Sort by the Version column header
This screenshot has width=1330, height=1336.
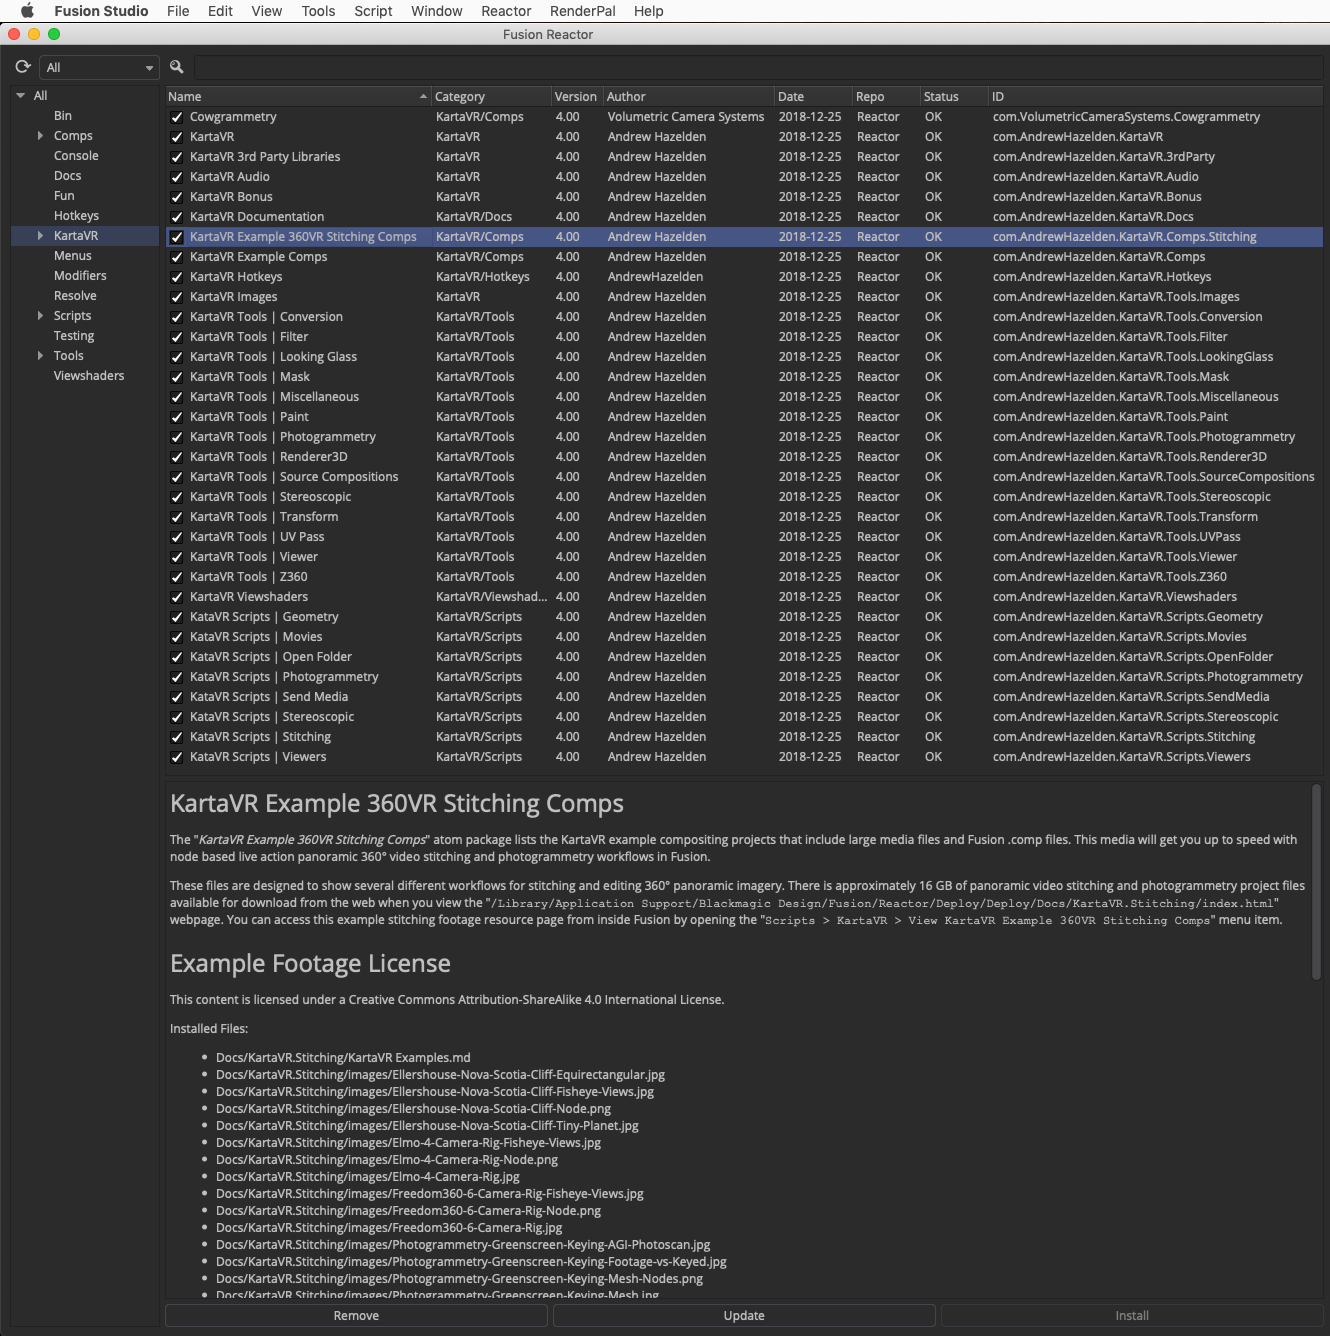[576, 97]
